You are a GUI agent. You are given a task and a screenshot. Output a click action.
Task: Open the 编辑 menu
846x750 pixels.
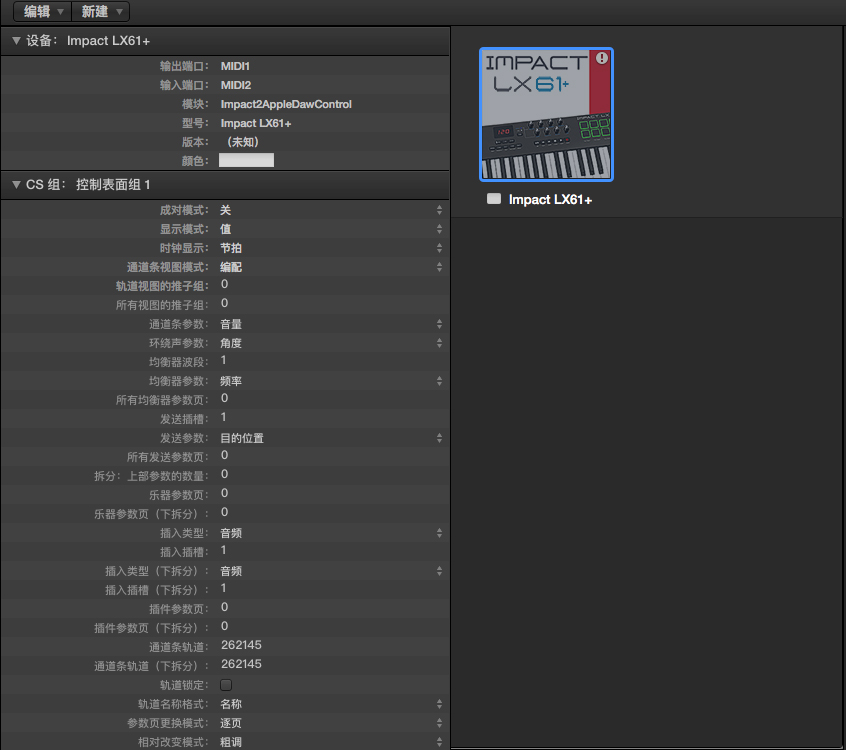44,11
